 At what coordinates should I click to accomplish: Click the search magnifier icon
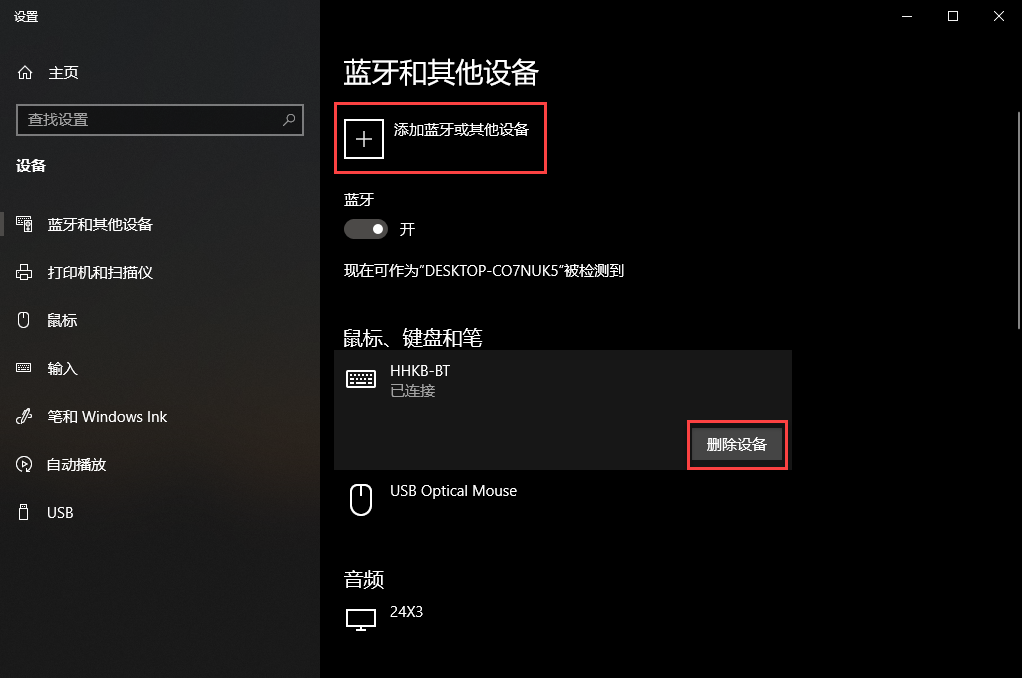tap(289, 120)
